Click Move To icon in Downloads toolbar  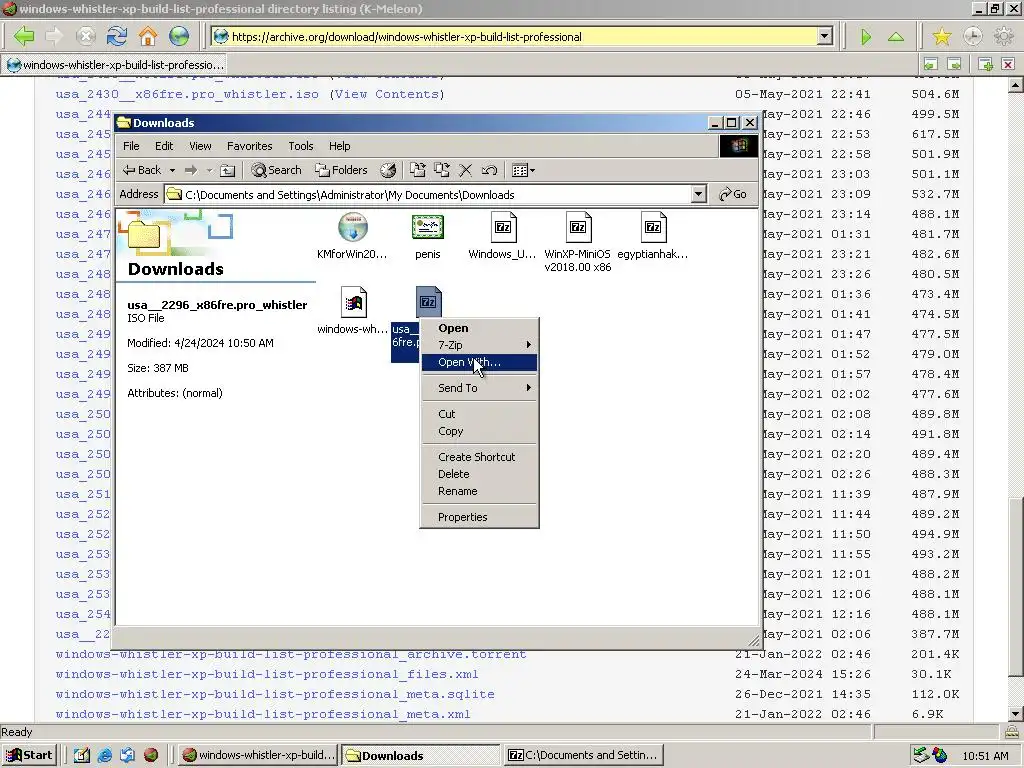click(417, 170)
